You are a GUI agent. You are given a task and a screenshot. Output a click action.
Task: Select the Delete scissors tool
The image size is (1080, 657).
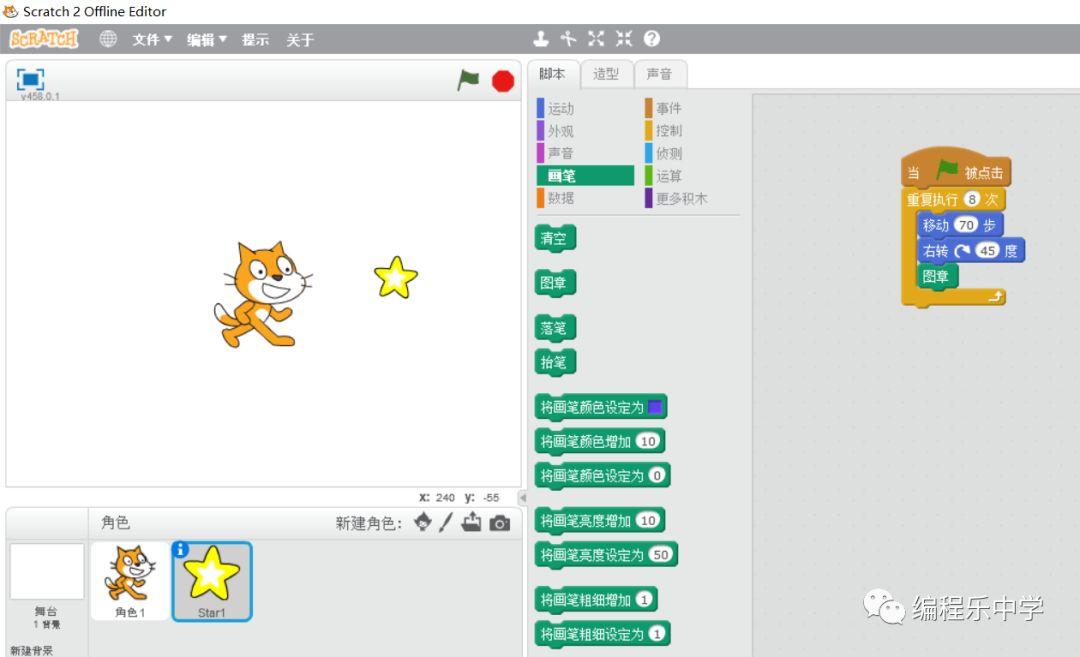568,39
